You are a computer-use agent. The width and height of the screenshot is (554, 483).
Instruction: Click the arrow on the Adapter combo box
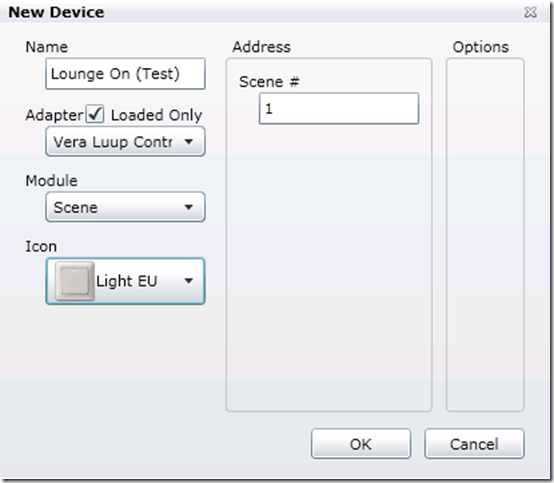pyautogui.click(x=189, y=142)
